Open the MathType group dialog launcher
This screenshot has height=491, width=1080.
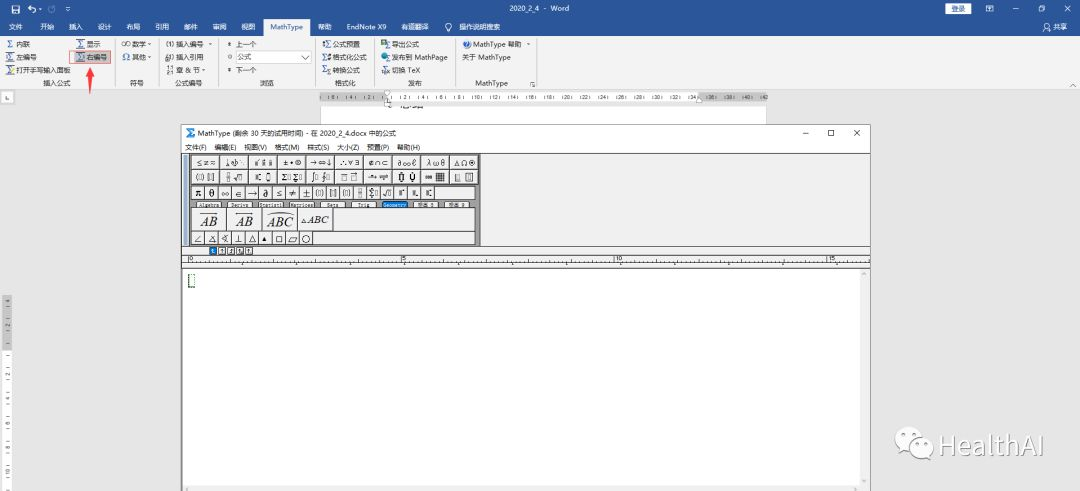[x=532, y=84]
